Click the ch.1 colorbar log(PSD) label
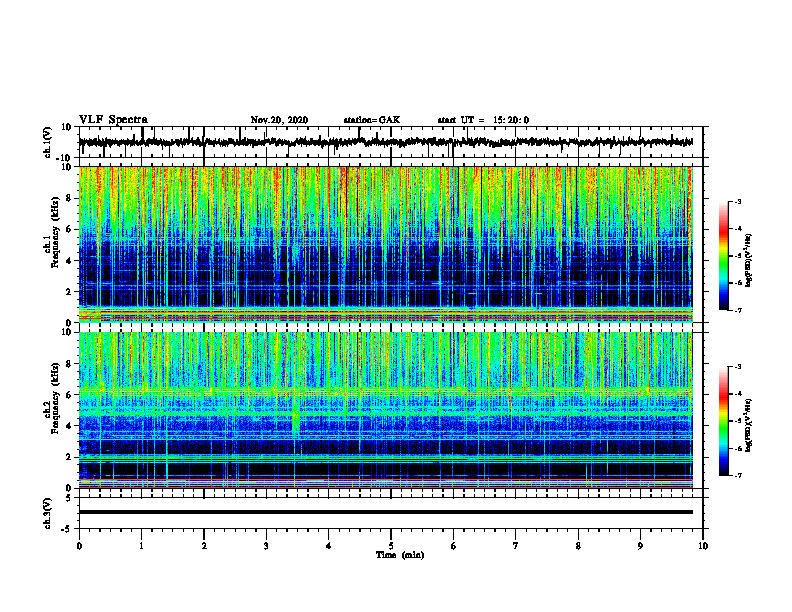 click(x=749, y=260)
